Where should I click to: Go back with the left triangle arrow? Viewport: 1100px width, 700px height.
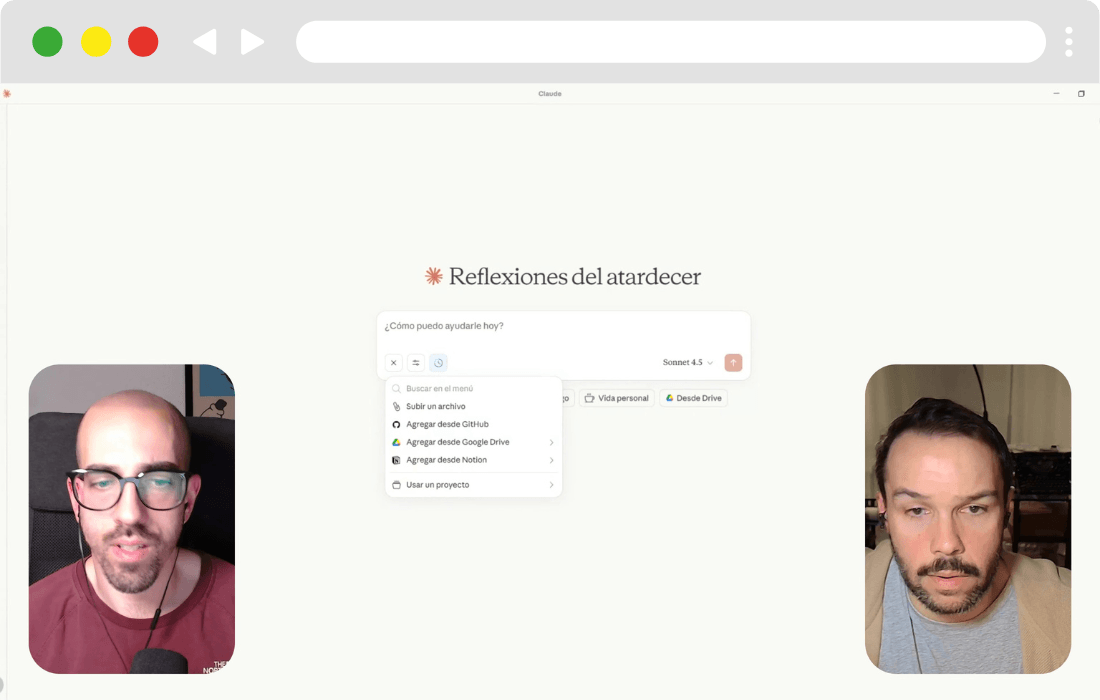coord(205,41)
